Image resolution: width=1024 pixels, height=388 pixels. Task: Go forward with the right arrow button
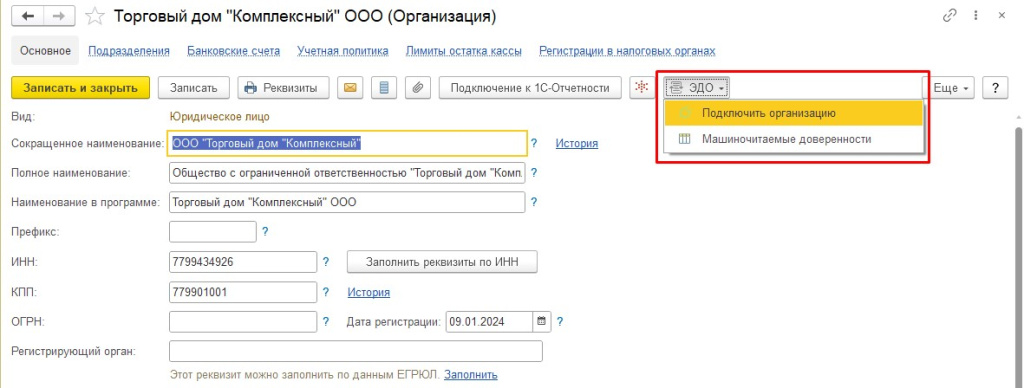point(59,16)
